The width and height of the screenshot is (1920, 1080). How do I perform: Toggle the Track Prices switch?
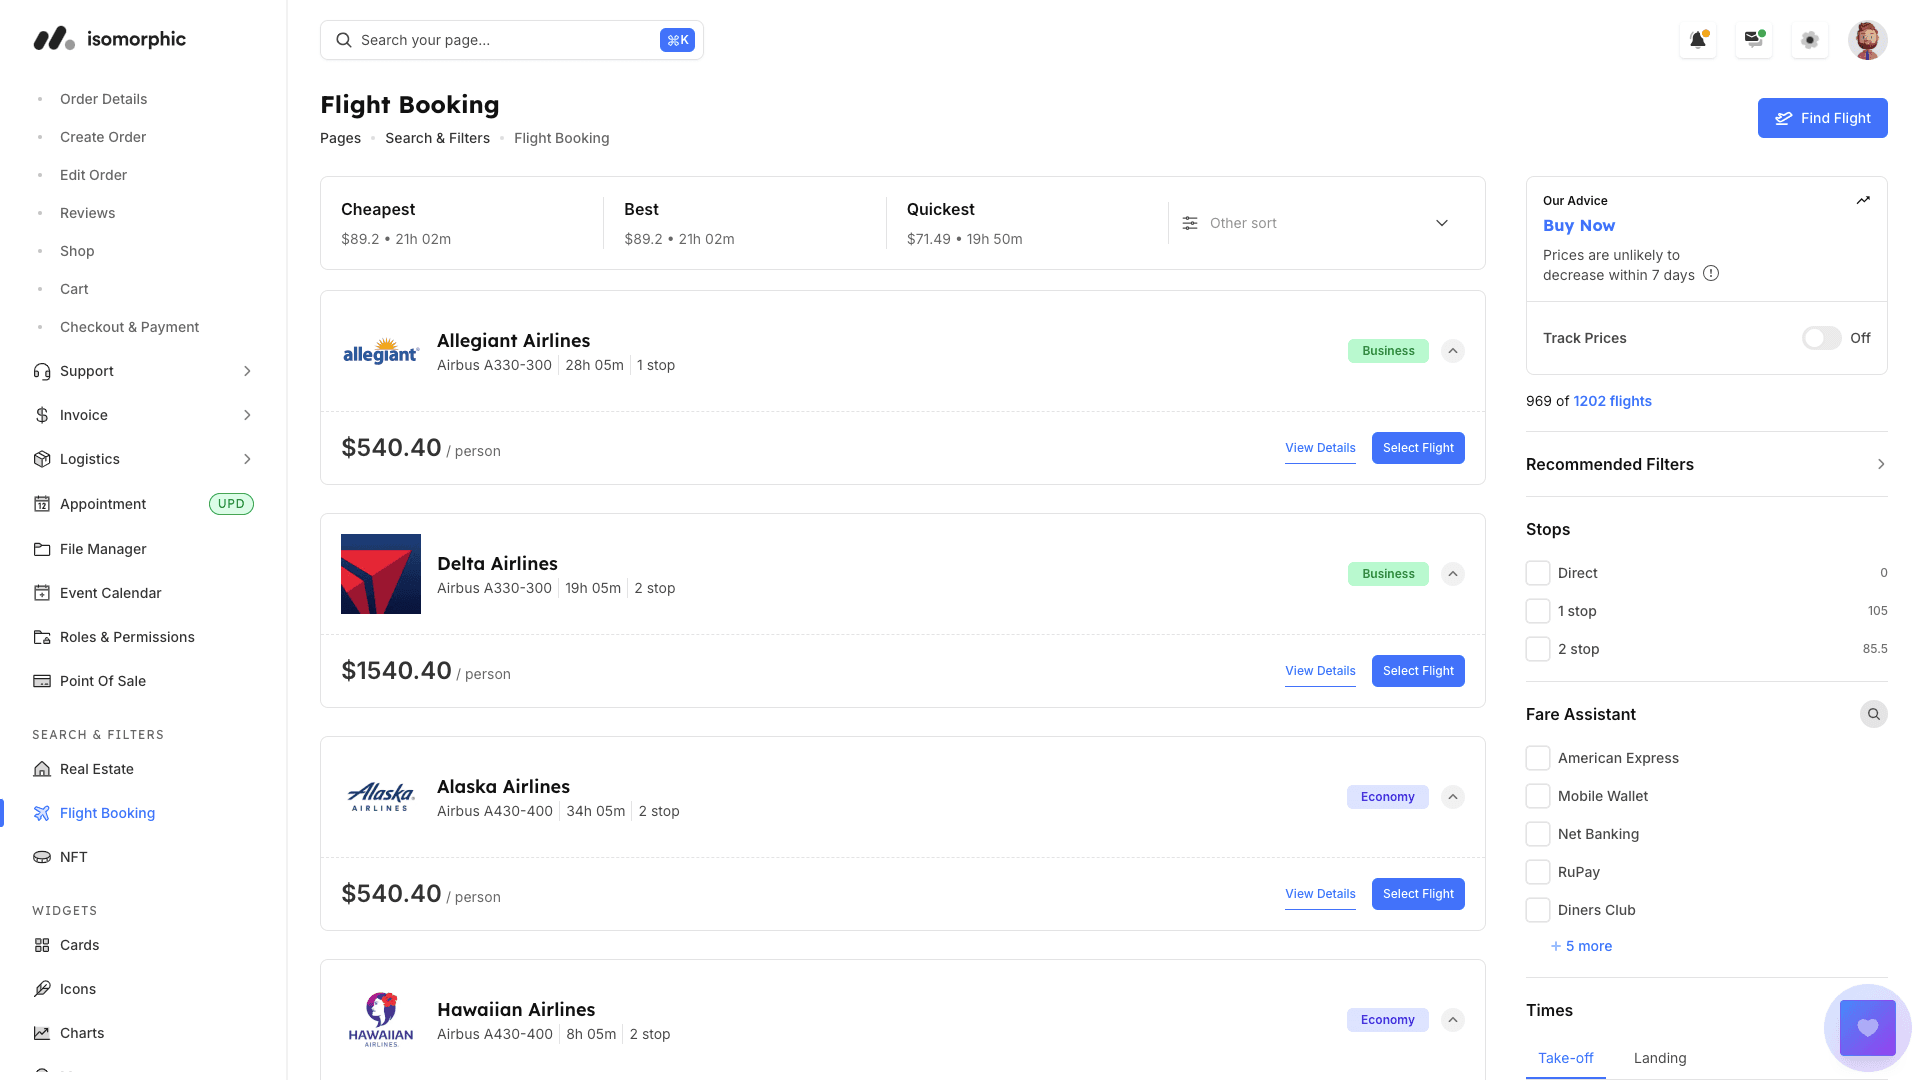(1821, 338)
